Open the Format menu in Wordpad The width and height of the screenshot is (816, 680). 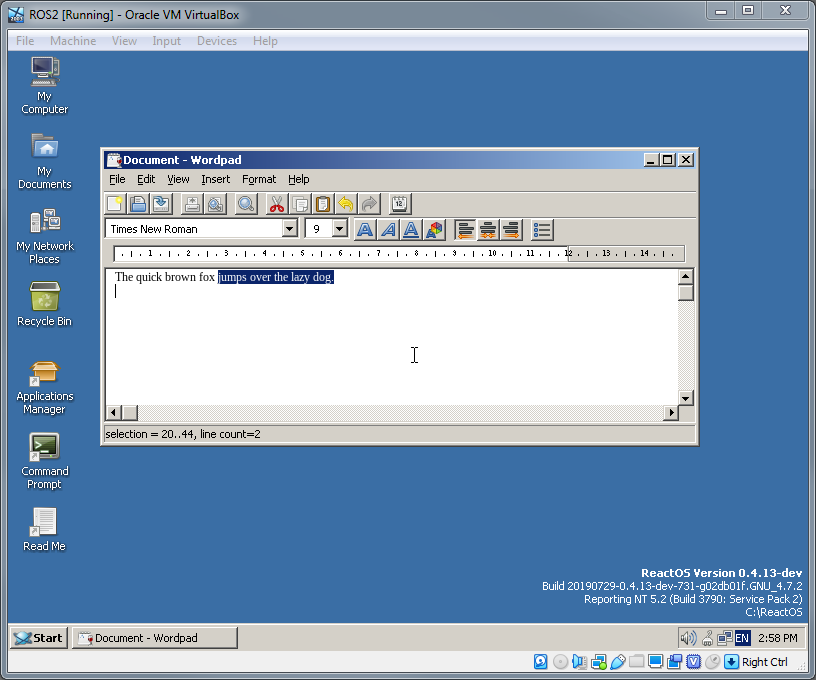coord(259,179)
